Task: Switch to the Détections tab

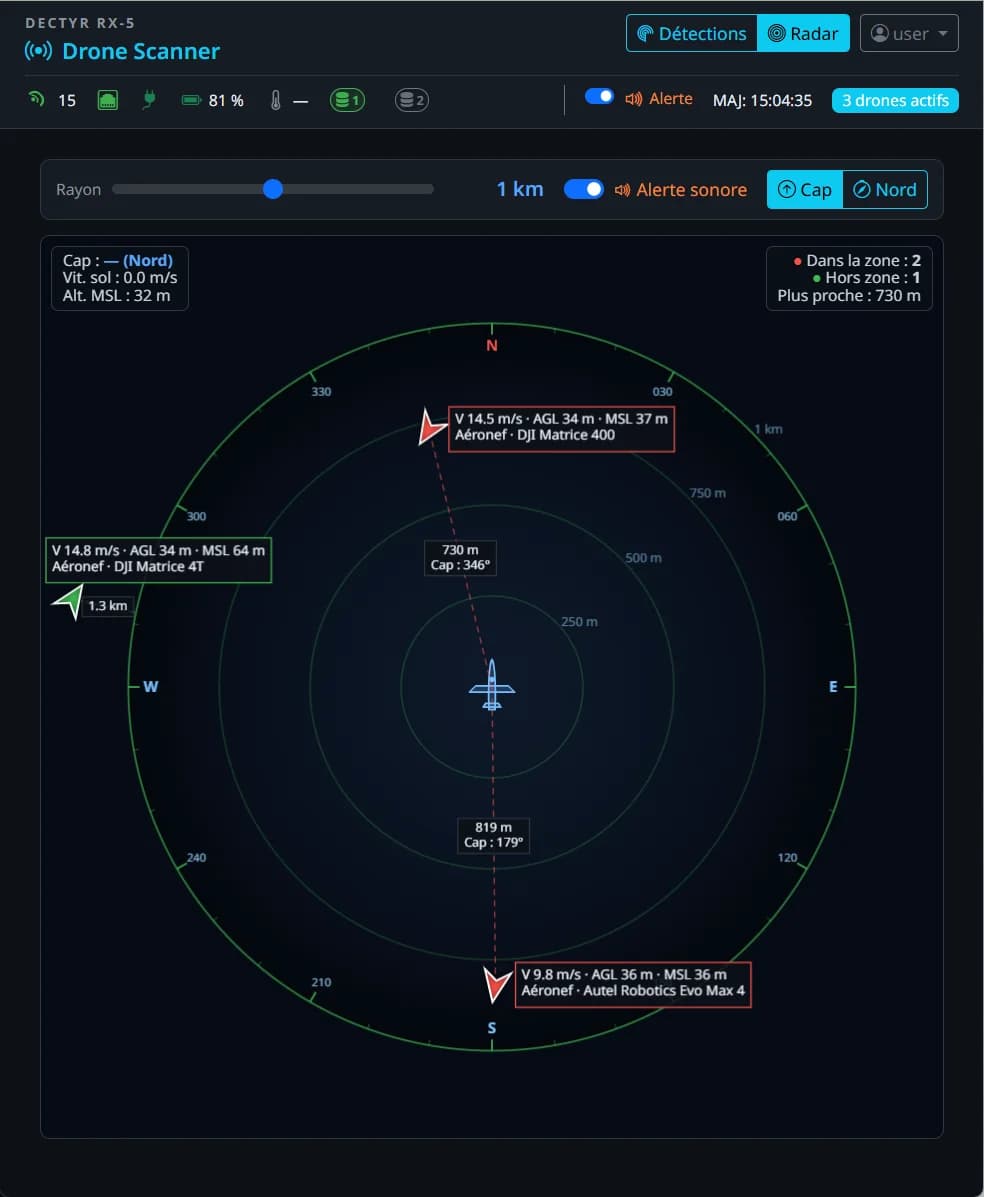Action: (692, 34)
